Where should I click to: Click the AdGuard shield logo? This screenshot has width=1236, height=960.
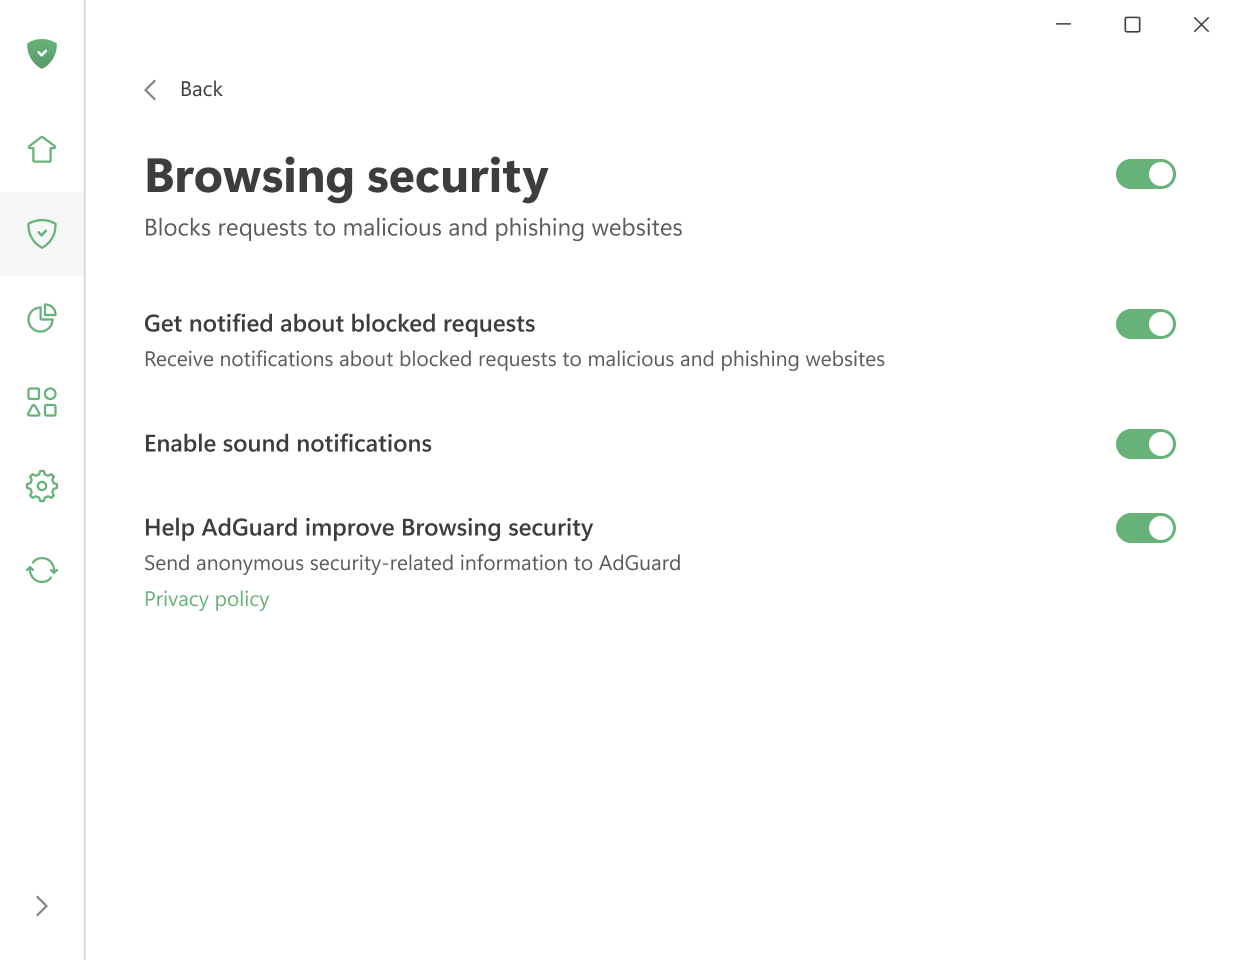pos(41,54)
